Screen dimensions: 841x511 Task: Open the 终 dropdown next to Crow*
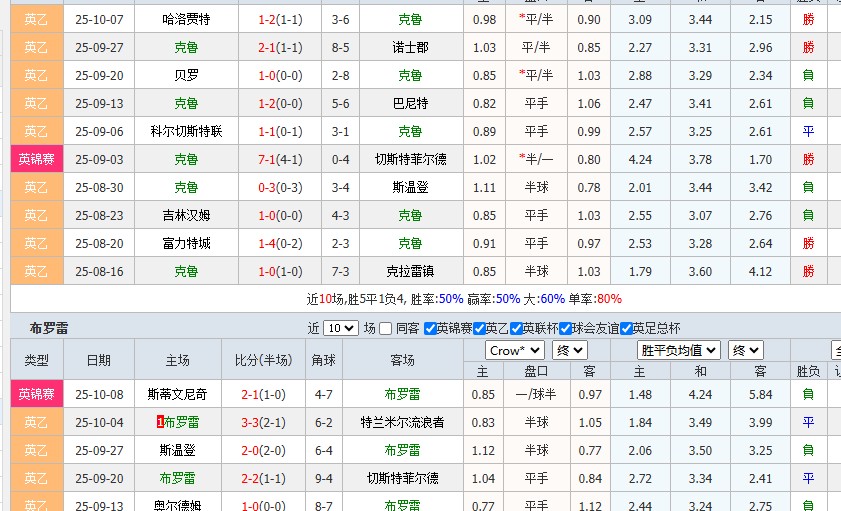pyautogui.click(x=570, y=350)
